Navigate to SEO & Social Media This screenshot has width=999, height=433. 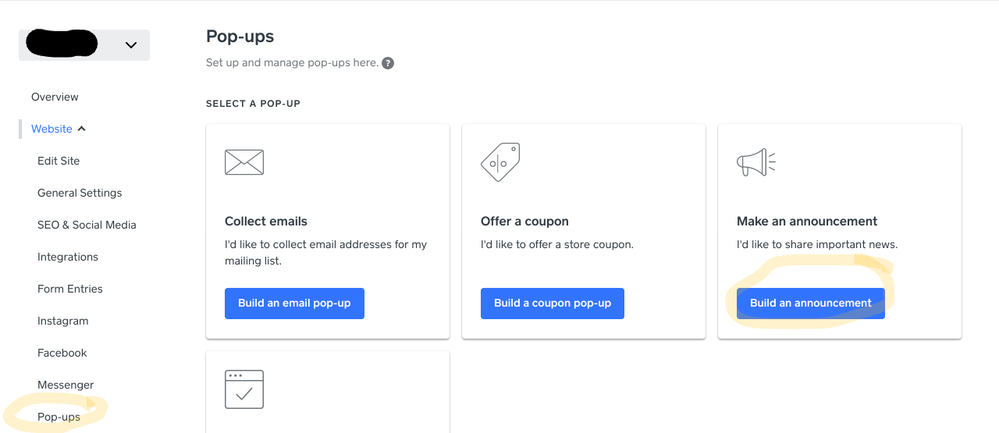[86, 225]
